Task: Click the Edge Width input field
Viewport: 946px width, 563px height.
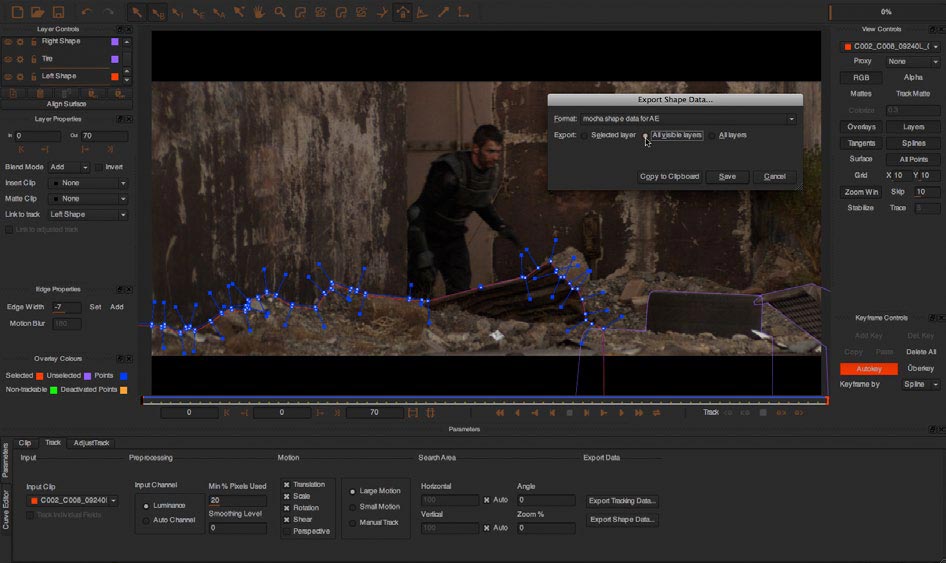Action: [66, 307]
